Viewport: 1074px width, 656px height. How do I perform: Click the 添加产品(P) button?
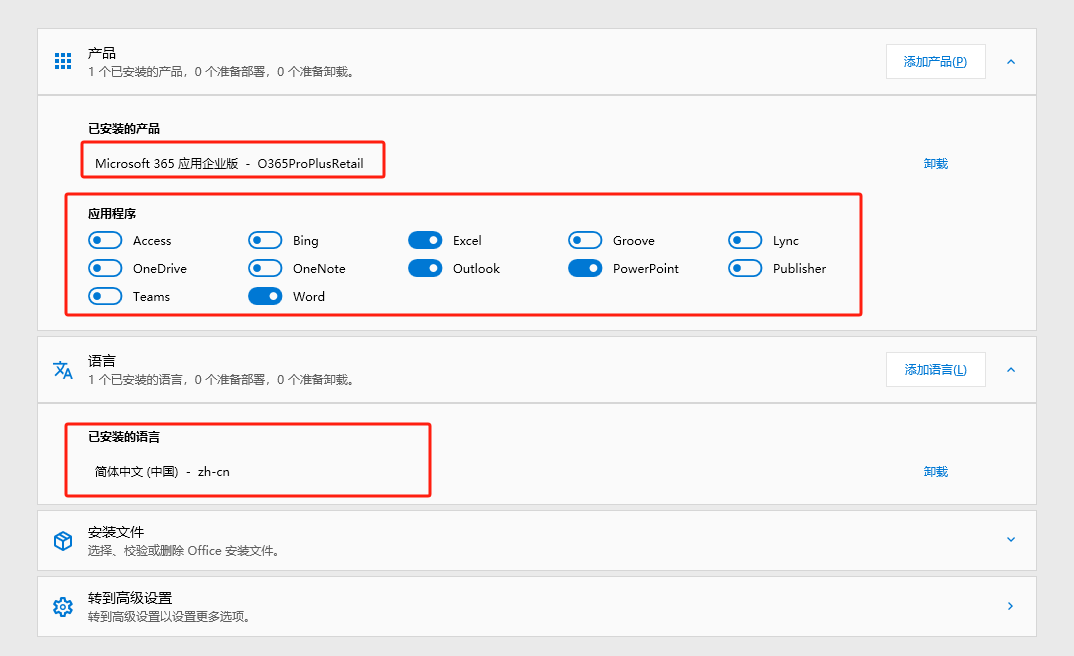click(936, 62)
